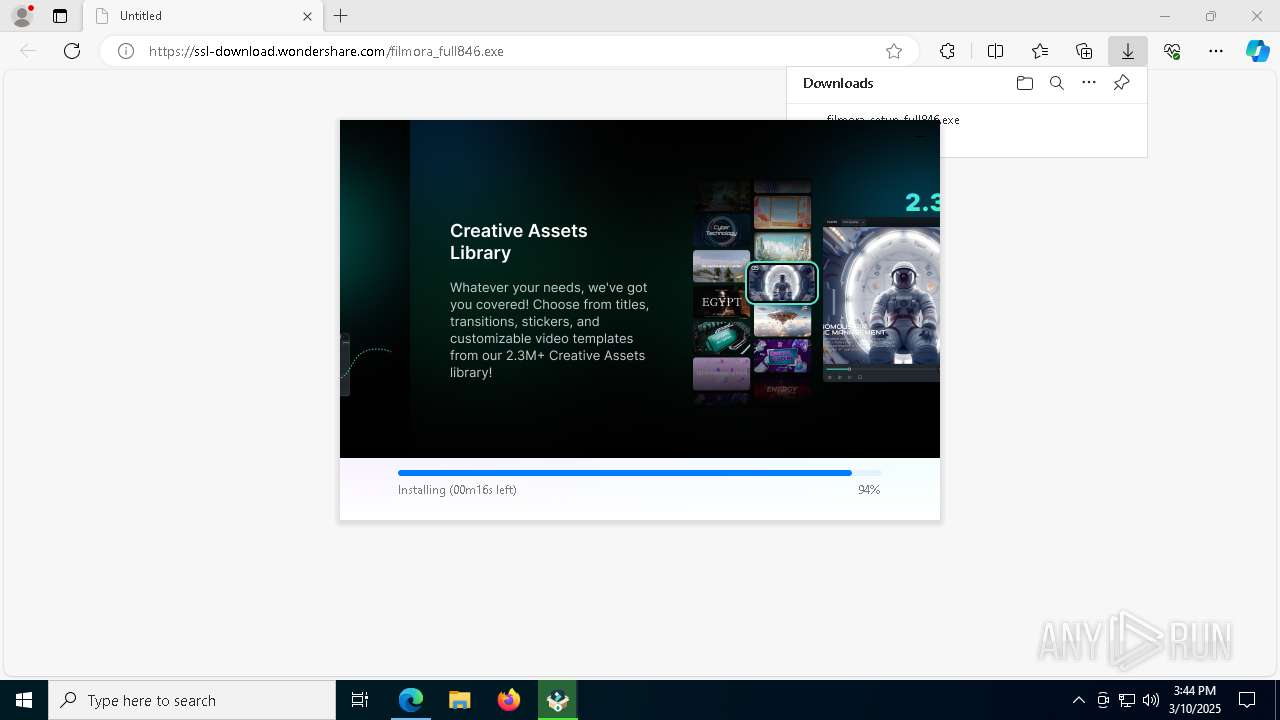Open downloads folder from Downloads panel

tap(1025, 83)
